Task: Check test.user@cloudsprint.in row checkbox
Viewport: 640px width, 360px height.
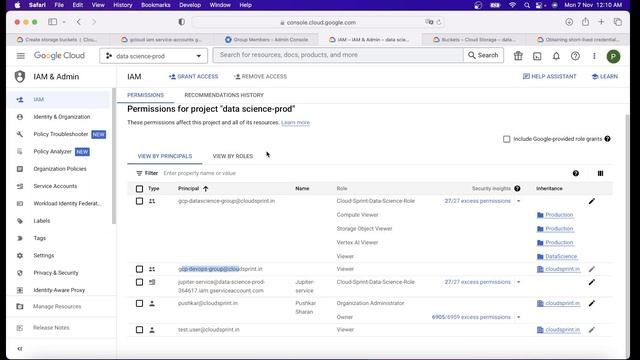Action: [x=139, y=330]
